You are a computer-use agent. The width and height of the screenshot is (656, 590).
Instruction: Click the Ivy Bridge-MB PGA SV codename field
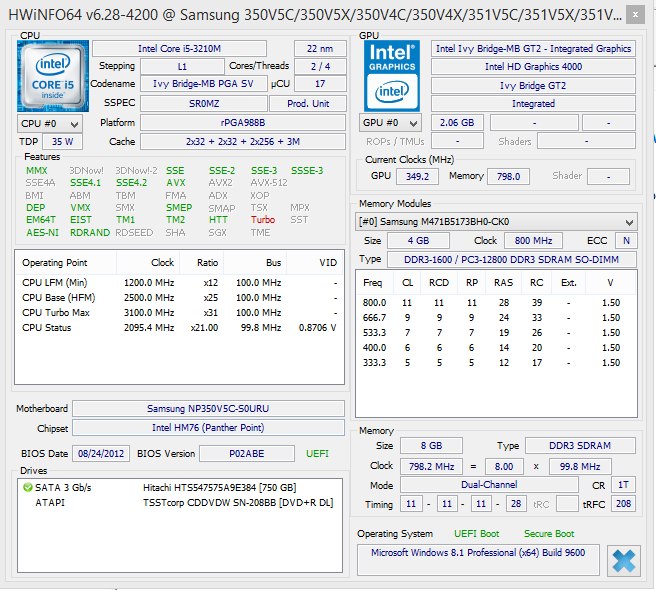(x=203, y=84)
